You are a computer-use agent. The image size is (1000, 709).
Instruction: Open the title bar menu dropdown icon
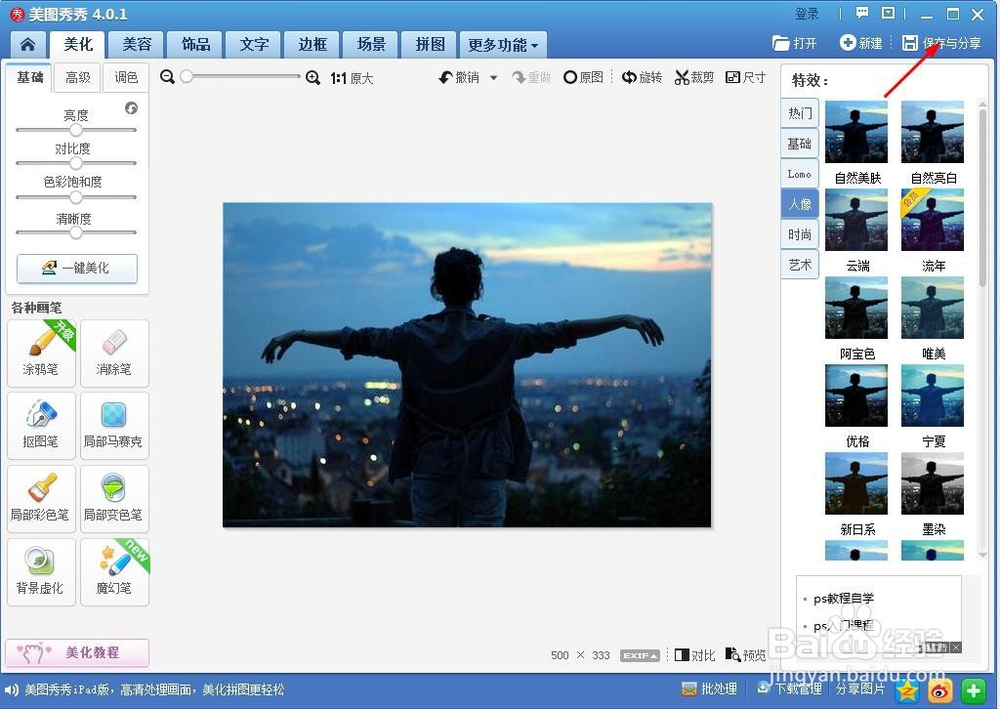pyautogui.click(x=888, y=13)
